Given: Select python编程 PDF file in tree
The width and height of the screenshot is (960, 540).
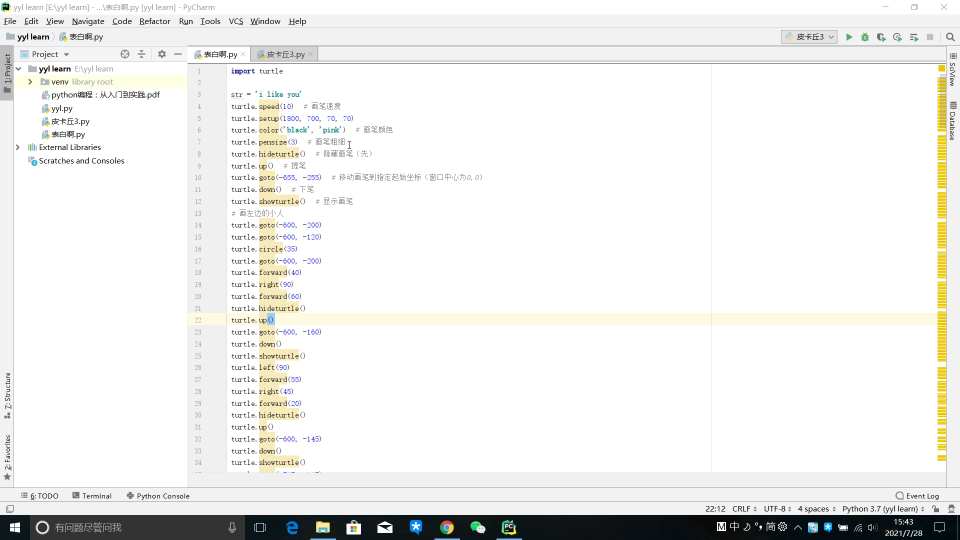Looking at the screenshot, I should 105,95.
